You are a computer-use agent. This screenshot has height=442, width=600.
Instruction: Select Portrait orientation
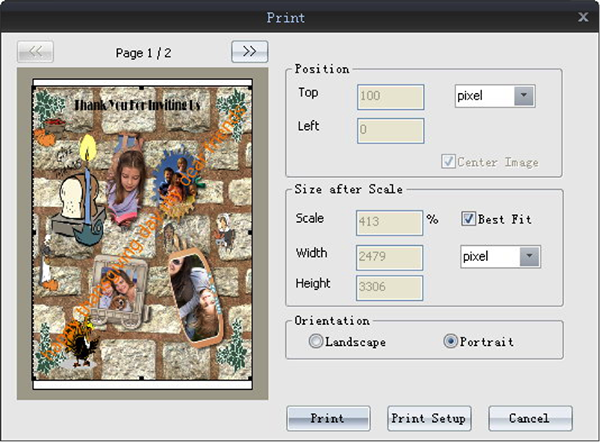click(450, 342)
